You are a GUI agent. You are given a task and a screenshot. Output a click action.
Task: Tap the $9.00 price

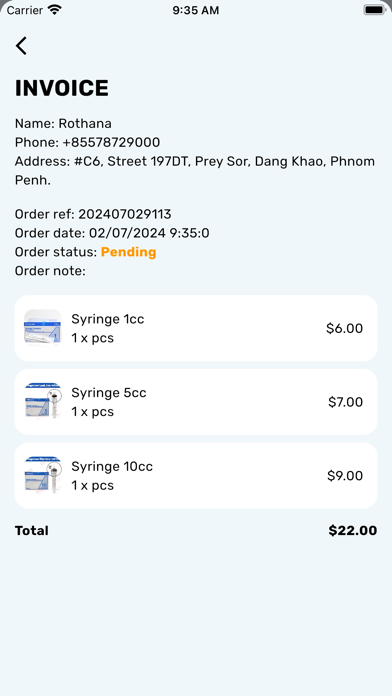coord(345,476)
